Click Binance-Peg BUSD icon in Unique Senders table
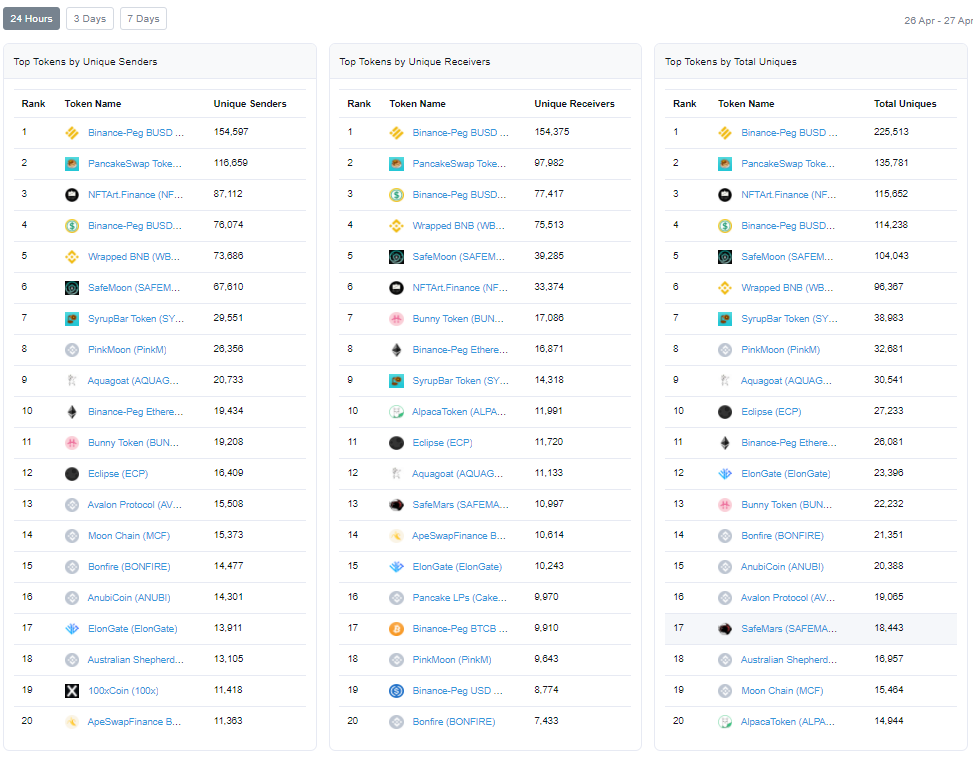This screenshot has width=978, height=758. 72,133
